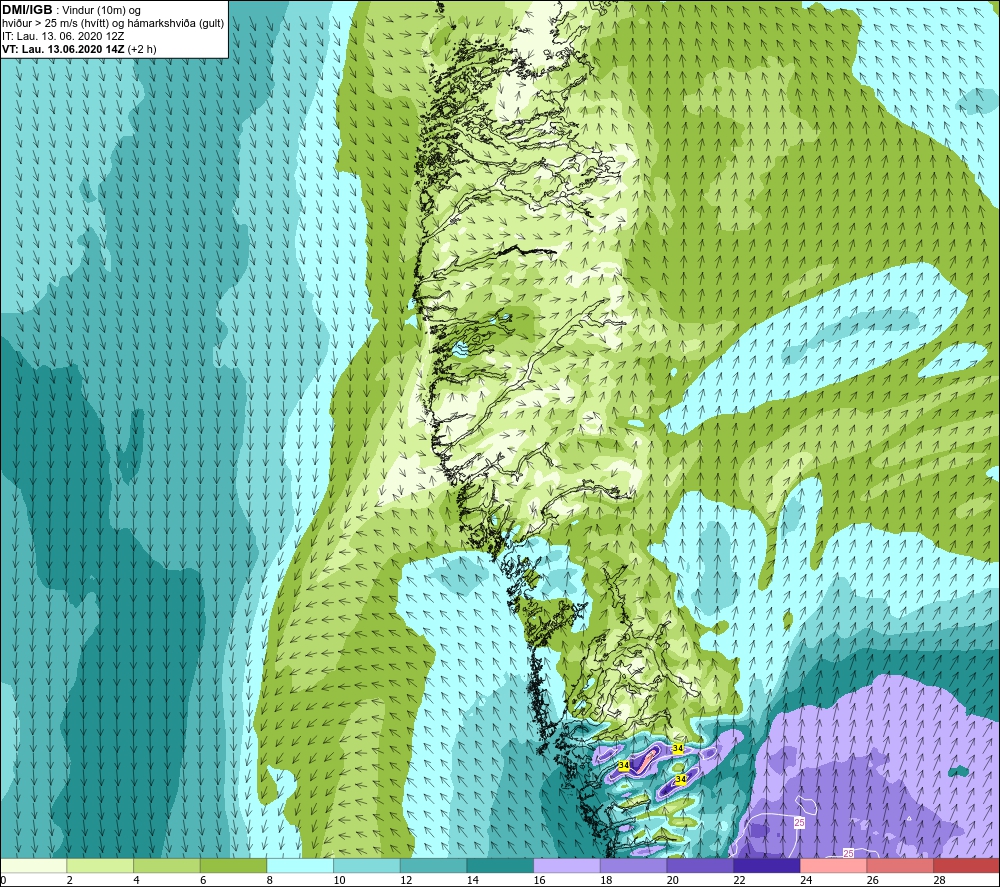Click the scale number "28"

[x=939, y=880]
